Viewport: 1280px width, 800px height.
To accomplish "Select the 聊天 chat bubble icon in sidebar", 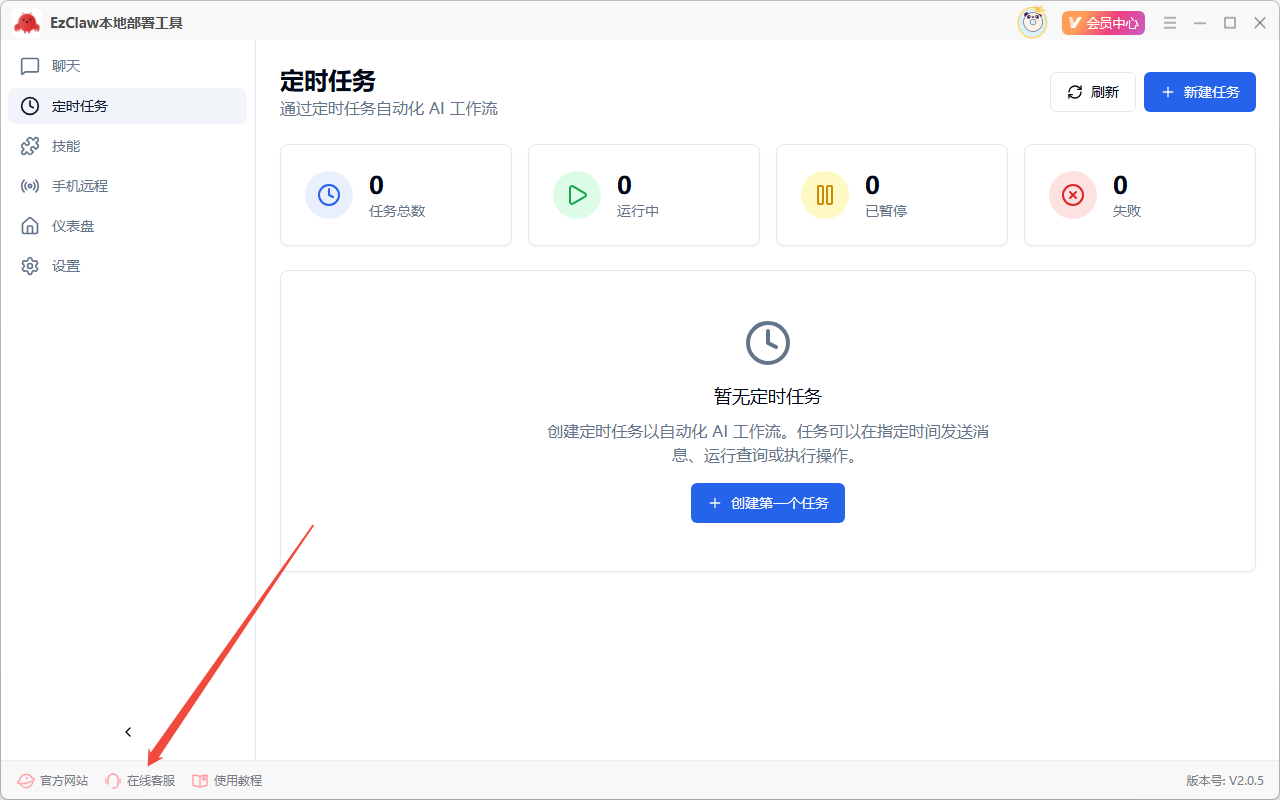I will click(x=30, y=65).
